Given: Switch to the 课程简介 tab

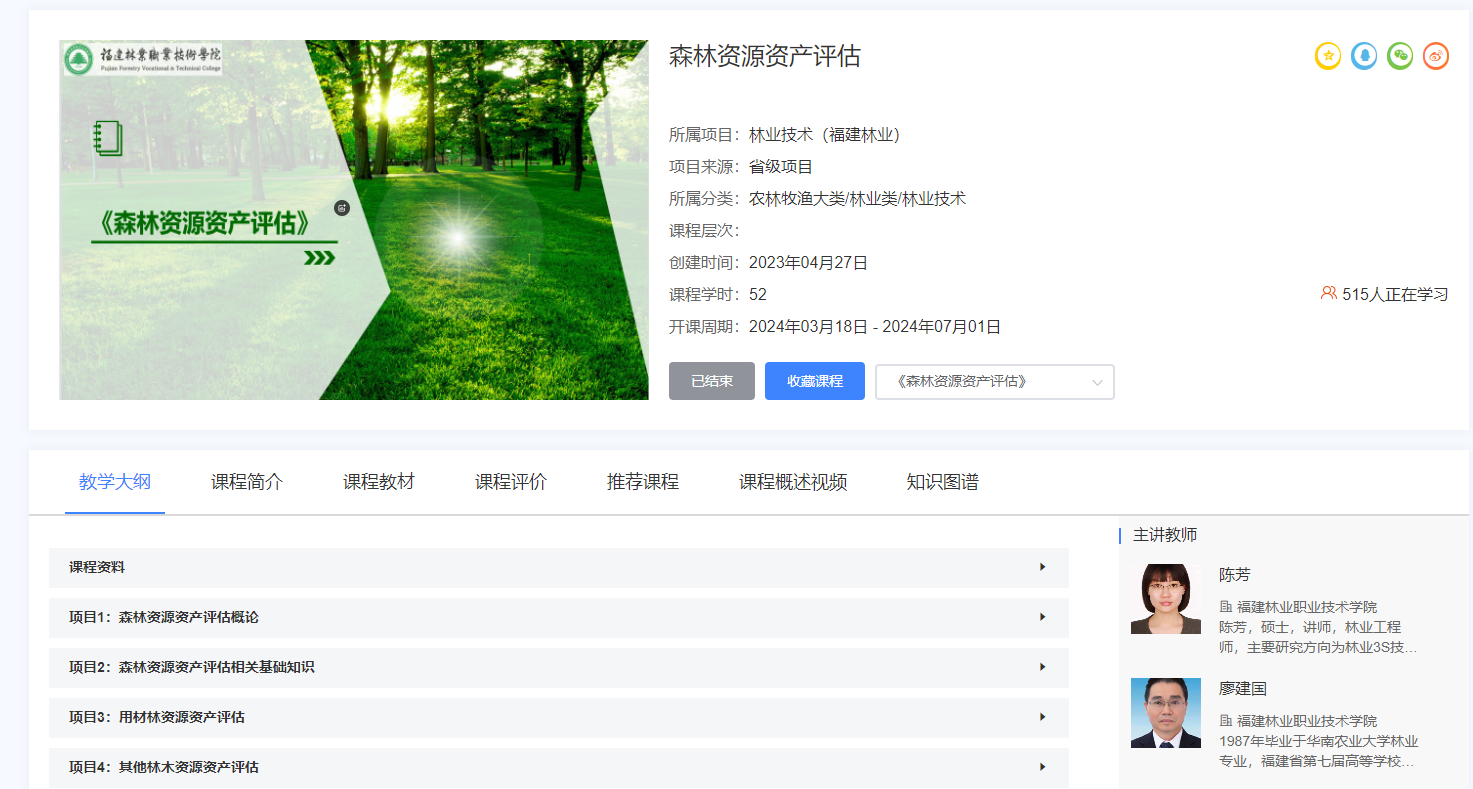Looking at the screenshot, I should pyautogui.click(x=247, y=482).
